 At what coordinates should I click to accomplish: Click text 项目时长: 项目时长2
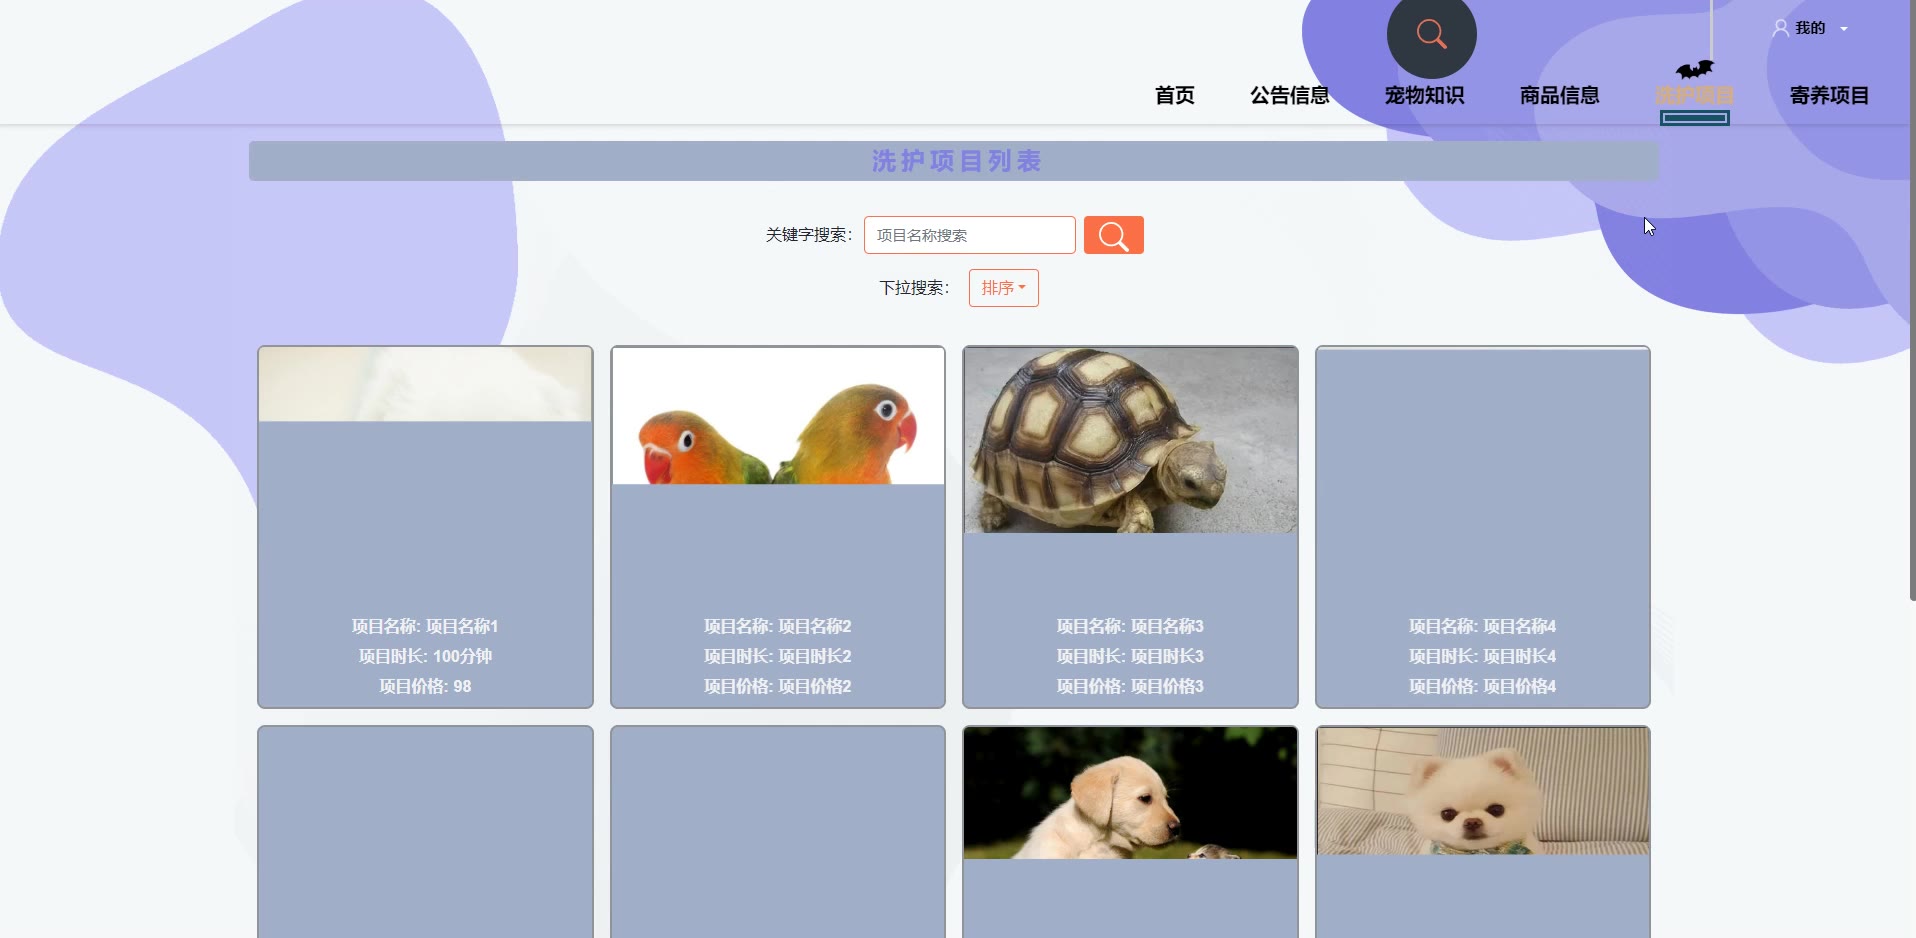coord(778,656)
